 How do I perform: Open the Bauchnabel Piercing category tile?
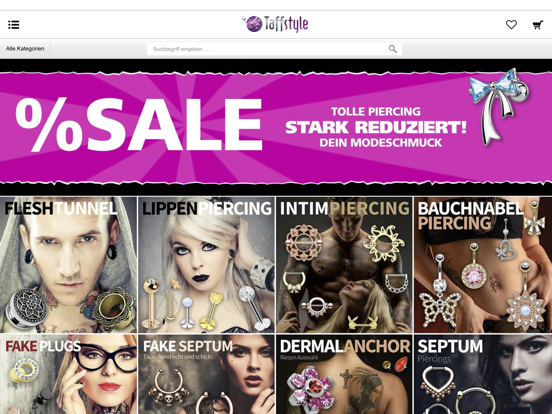(x=483, y=265)
